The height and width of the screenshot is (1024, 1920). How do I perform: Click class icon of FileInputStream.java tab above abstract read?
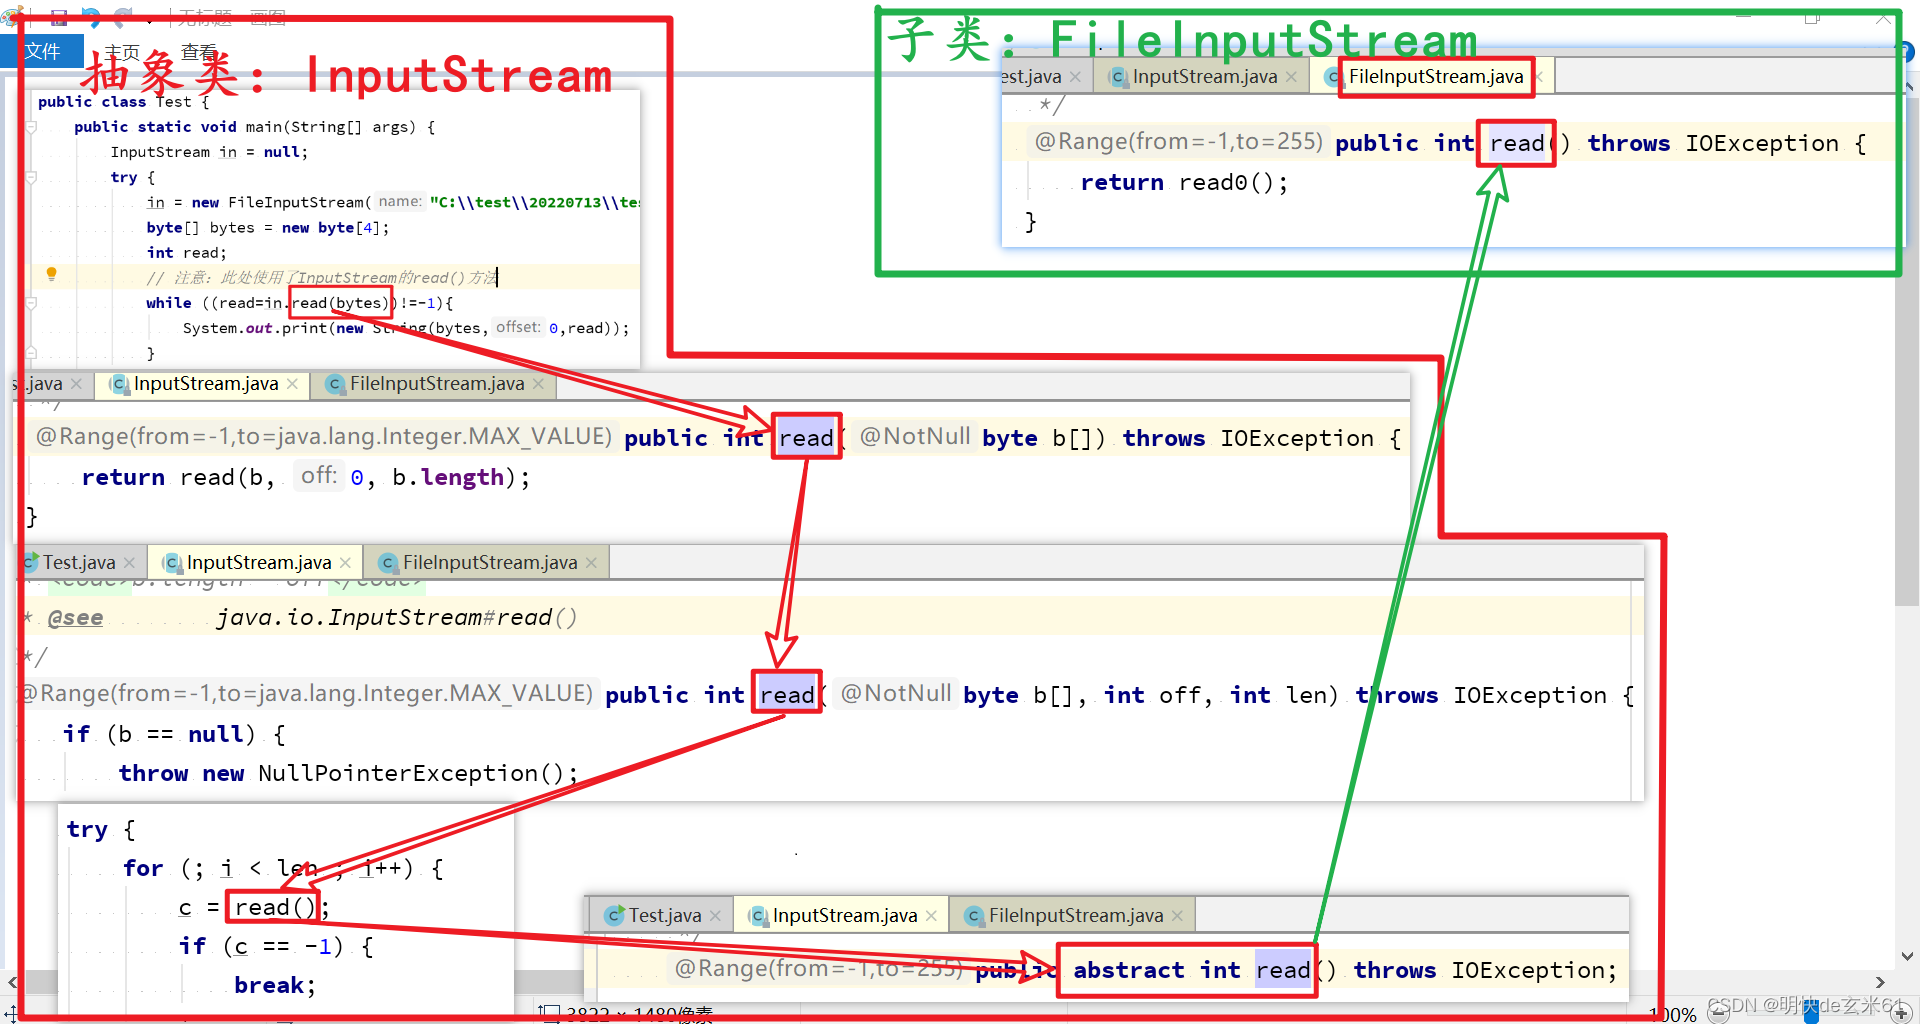tap(973, 916)
